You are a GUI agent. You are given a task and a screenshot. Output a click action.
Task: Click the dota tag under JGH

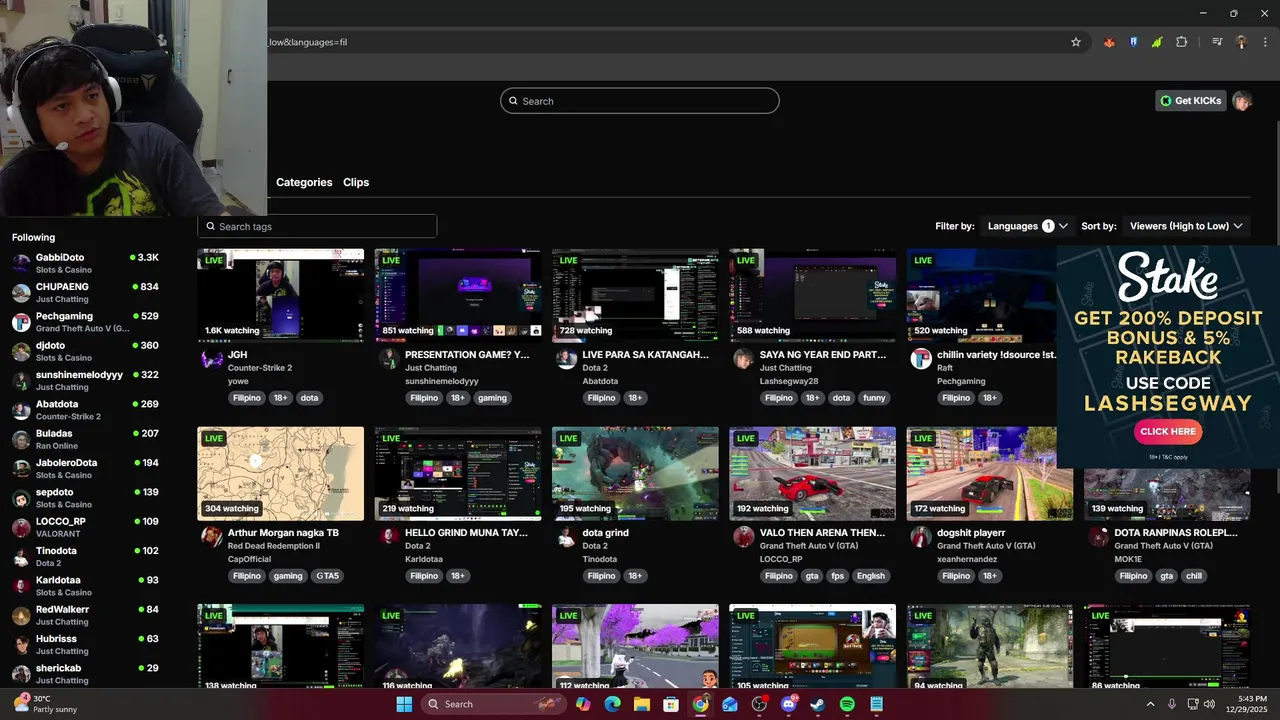pyautogui.click(x=309, y=398)
